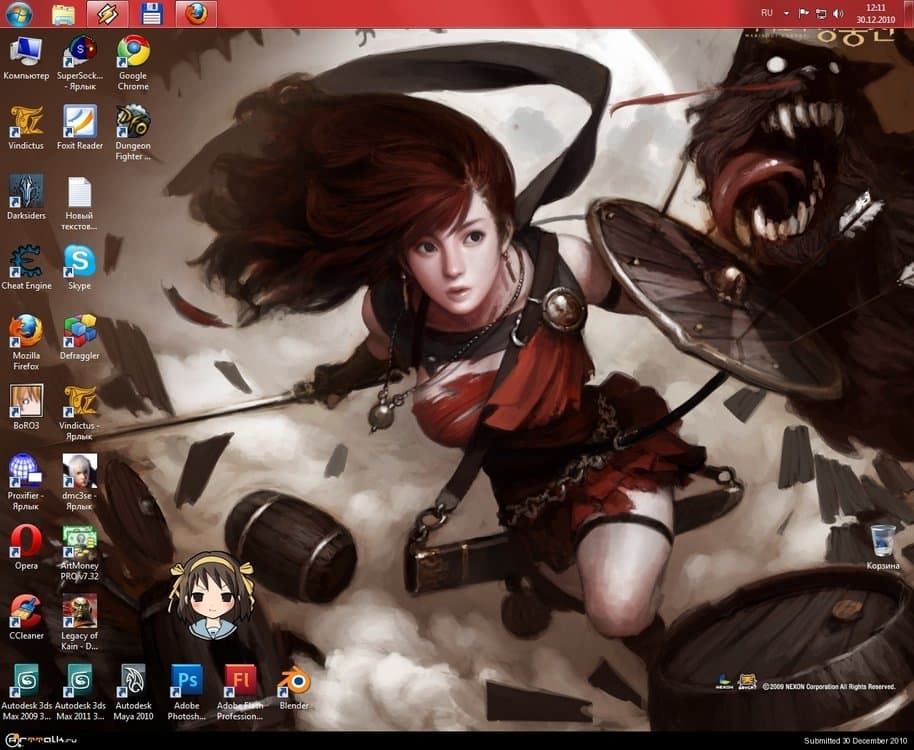Select the Opera browser desktop icon
Screen dimensions: 914x750
point(26,541)
